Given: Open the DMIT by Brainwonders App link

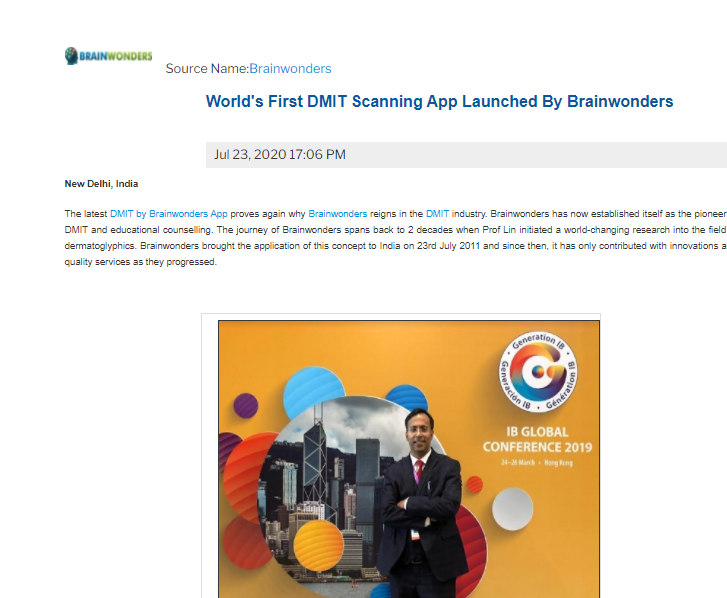Looking at the screenshot, I should point(169,214).
